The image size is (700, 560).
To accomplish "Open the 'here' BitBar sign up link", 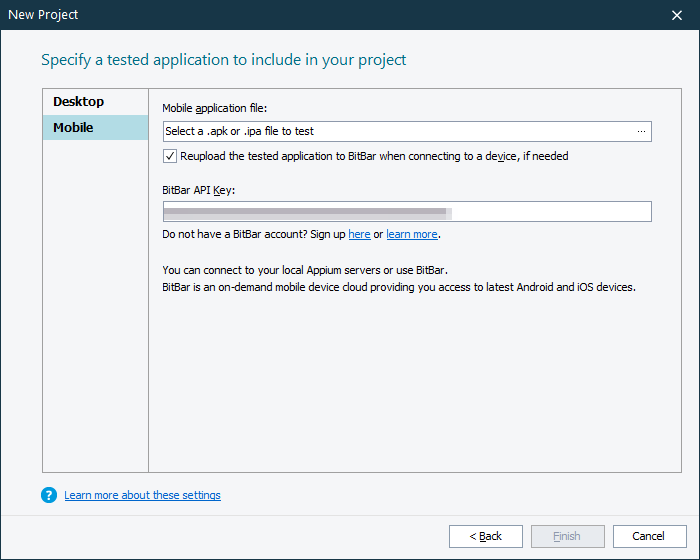I will [x=359, y=234].
